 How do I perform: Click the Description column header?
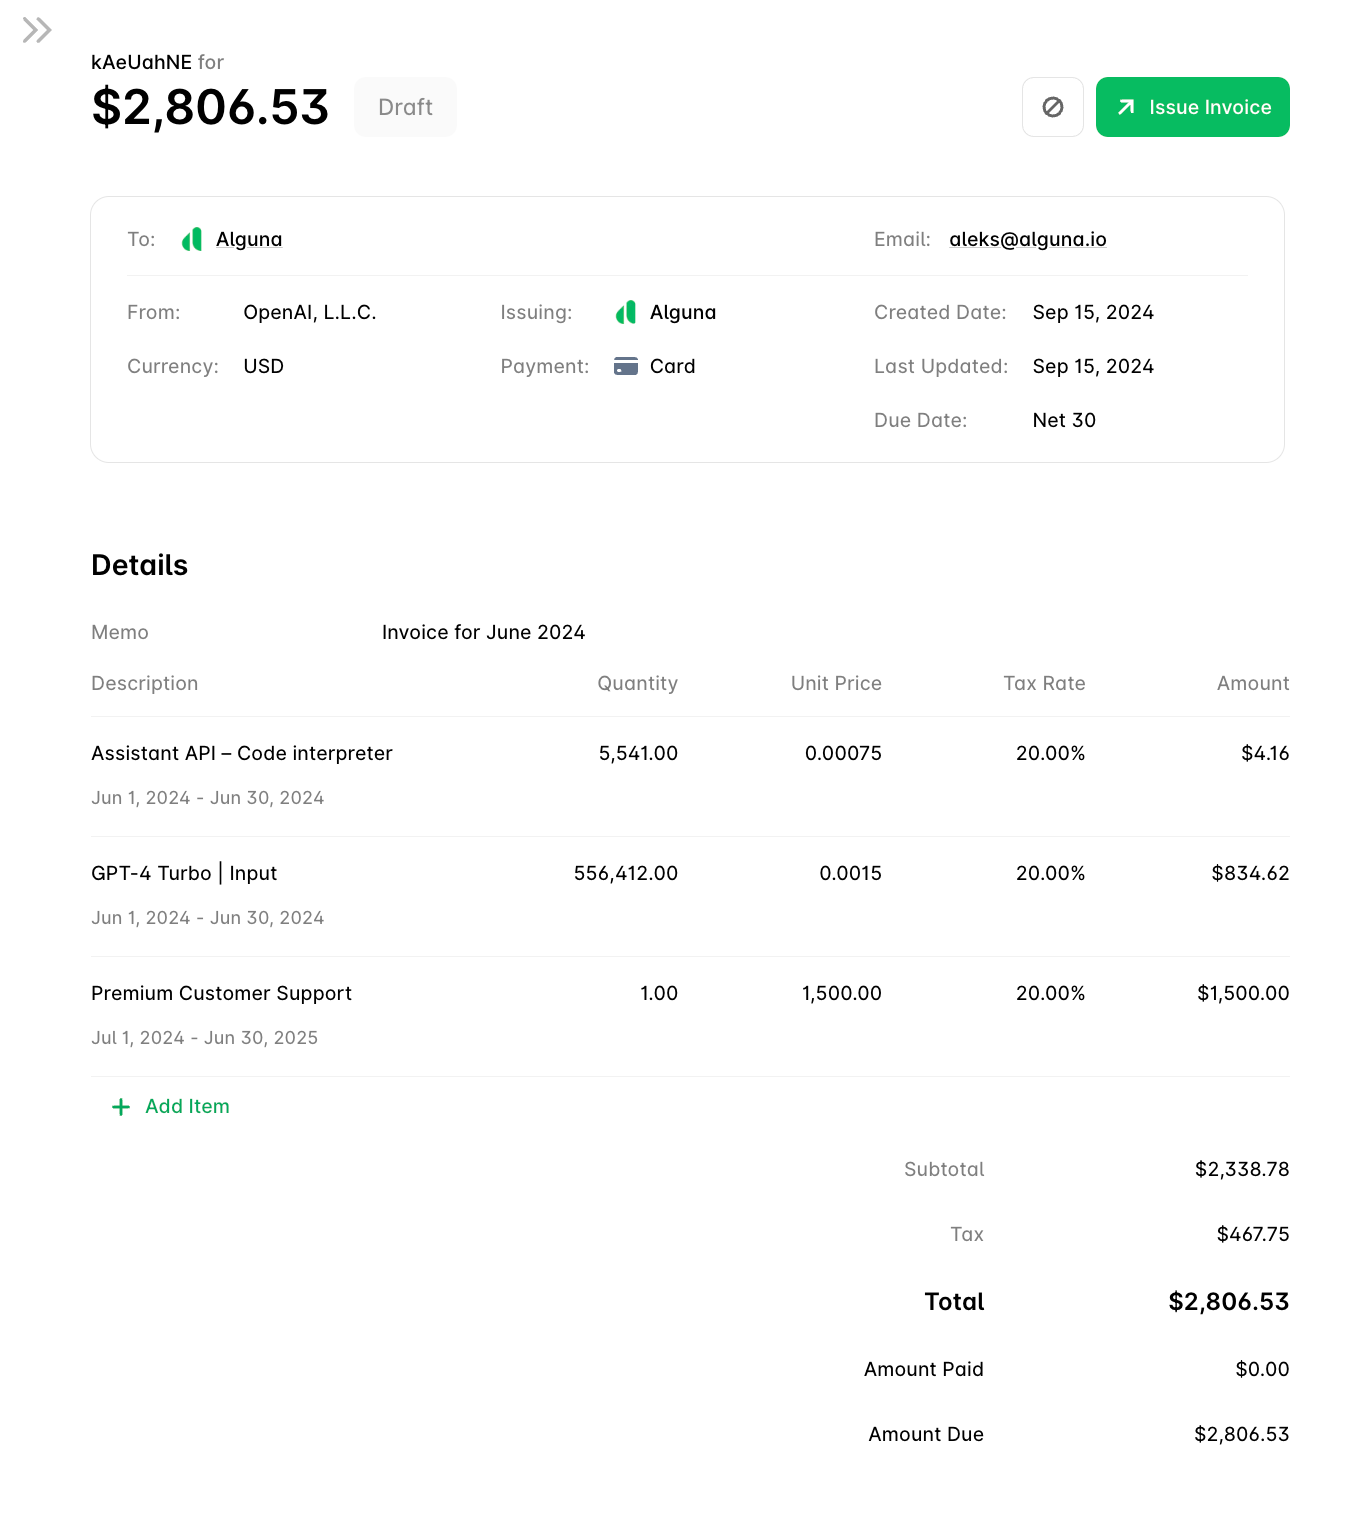145,683
